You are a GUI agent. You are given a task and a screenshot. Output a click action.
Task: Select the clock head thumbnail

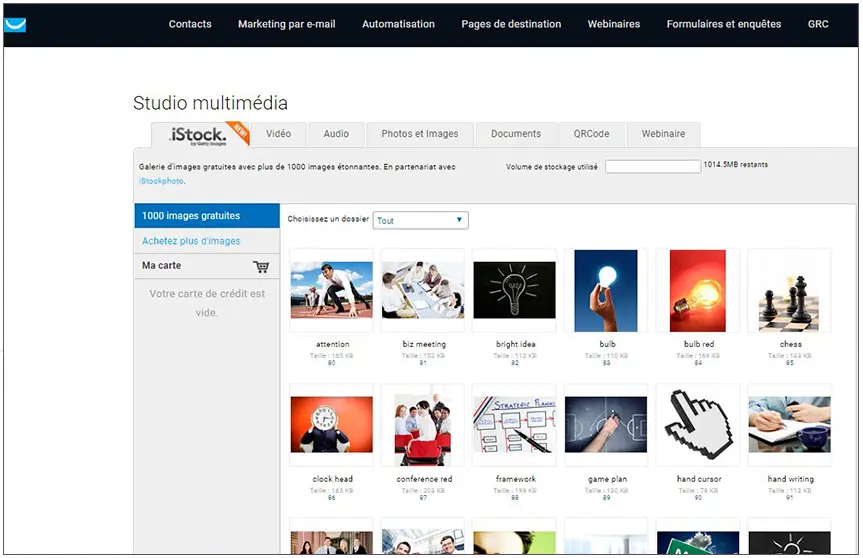331,425
